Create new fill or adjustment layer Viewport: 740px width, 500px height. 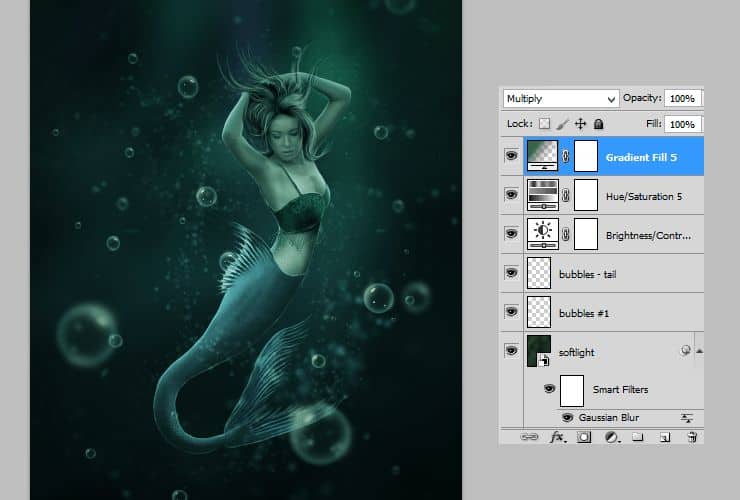coord(611,437)
